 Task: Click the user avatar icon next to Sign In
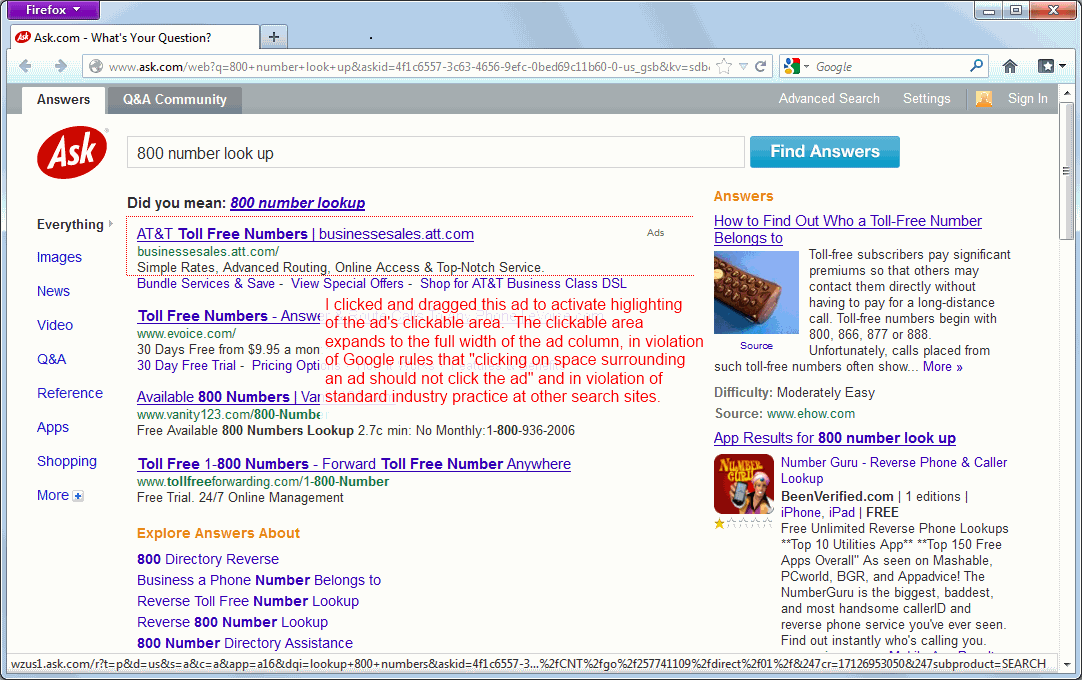(x=984, y=99)
